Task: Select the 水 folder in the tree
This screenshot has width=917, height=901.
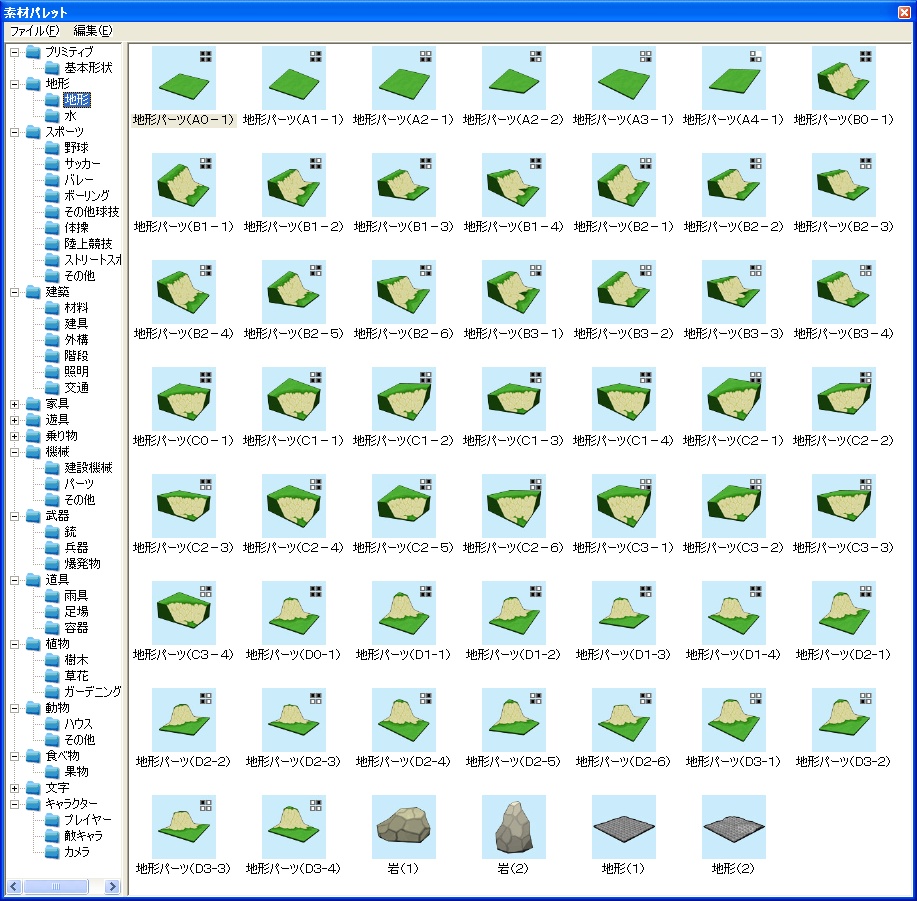Action: pos(70,116)
